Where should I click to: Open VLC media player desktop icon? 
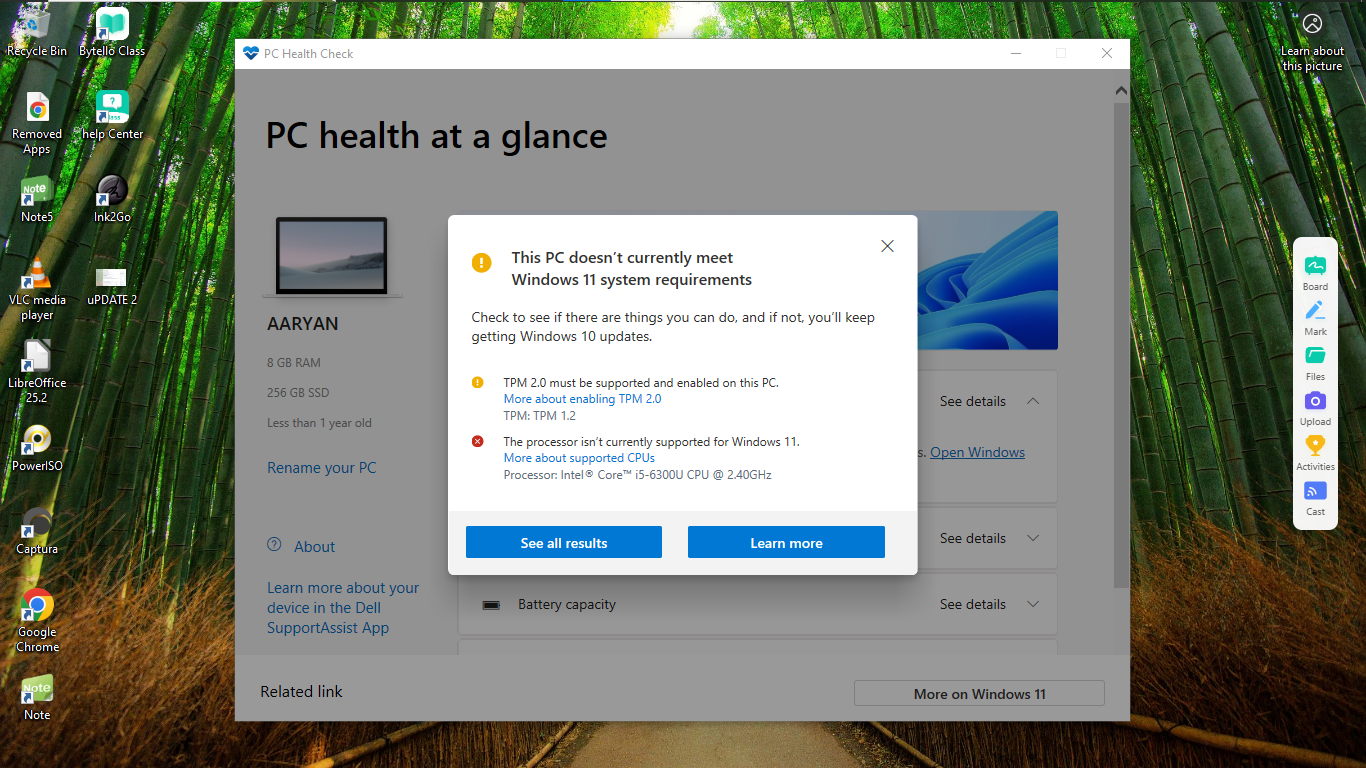click(x=37, y=289)
